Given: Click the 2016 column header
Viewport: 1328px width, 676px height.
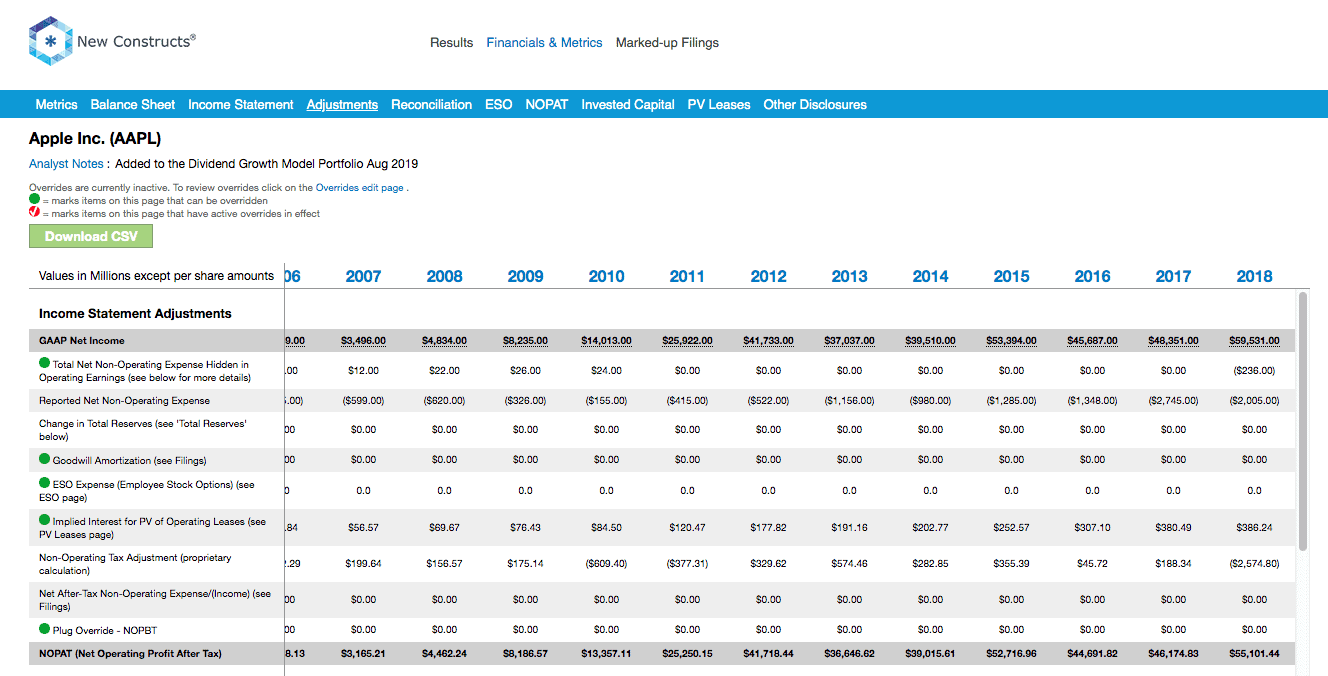Looking at the screenshot, I should (x=1092, y=276).
